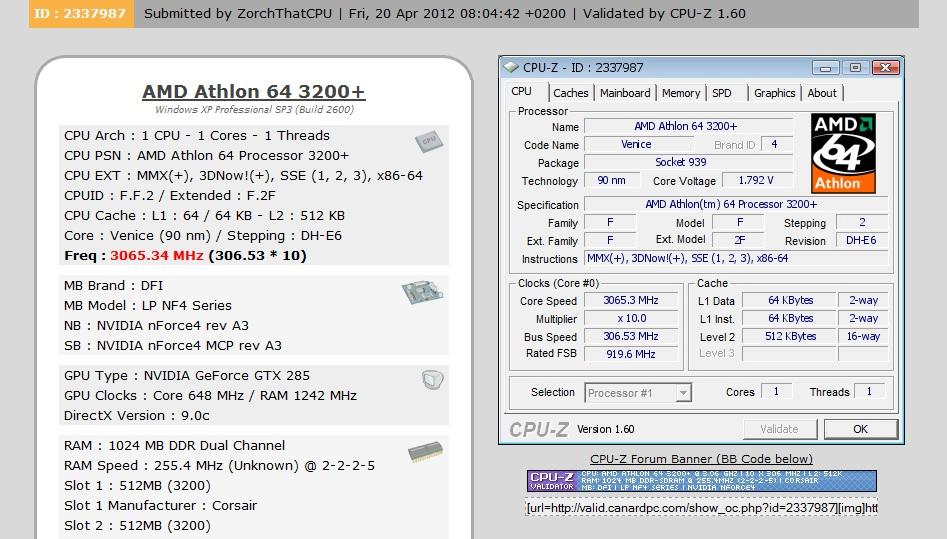This screenshot has height=539, width=947.
Task: Click the Specification field text
Action: pos(736,204)
